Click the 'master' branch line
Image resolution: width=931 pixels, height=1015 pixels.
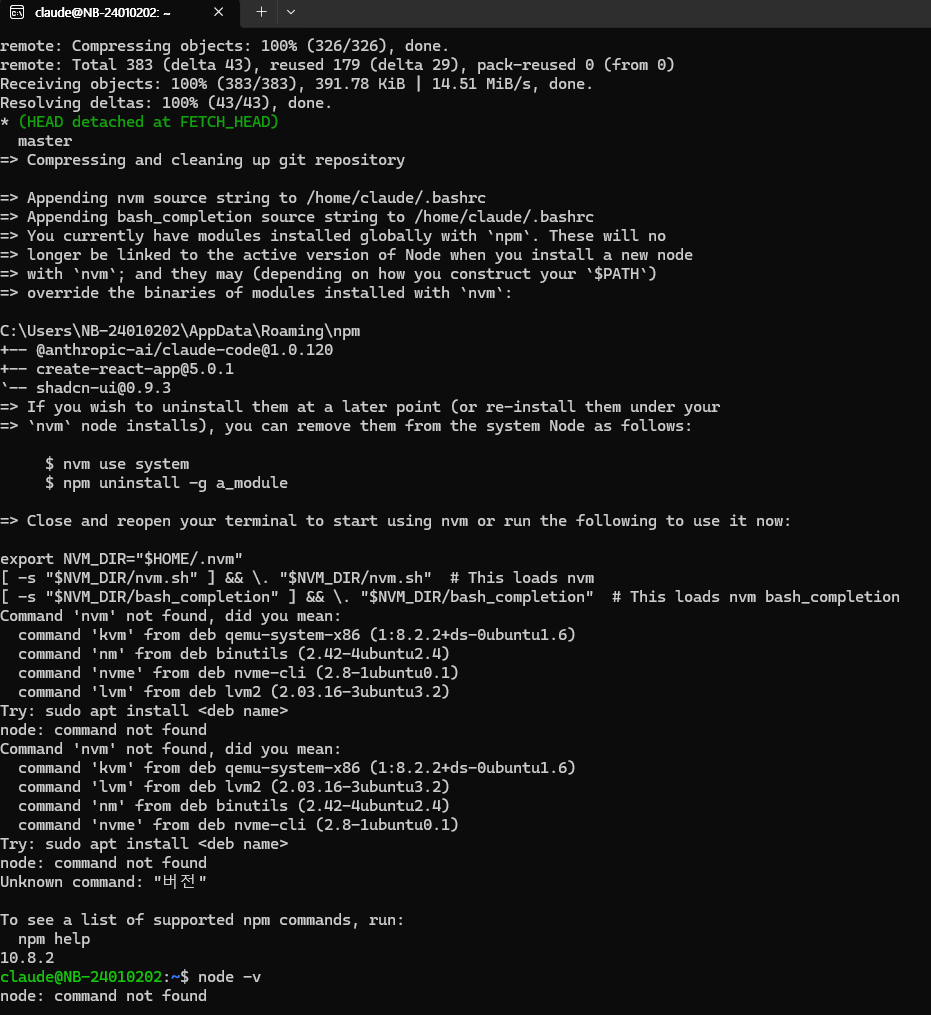(x=45, y=141)
